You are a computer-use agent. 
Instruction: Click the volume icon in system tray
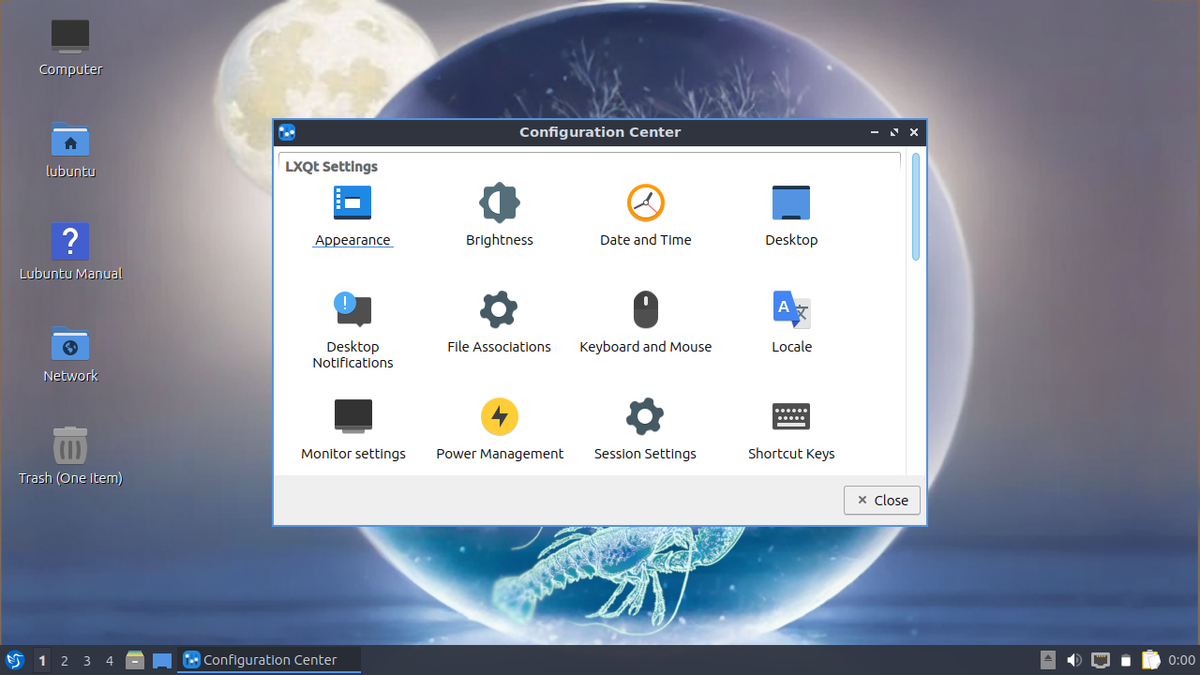click(1074, 660)
